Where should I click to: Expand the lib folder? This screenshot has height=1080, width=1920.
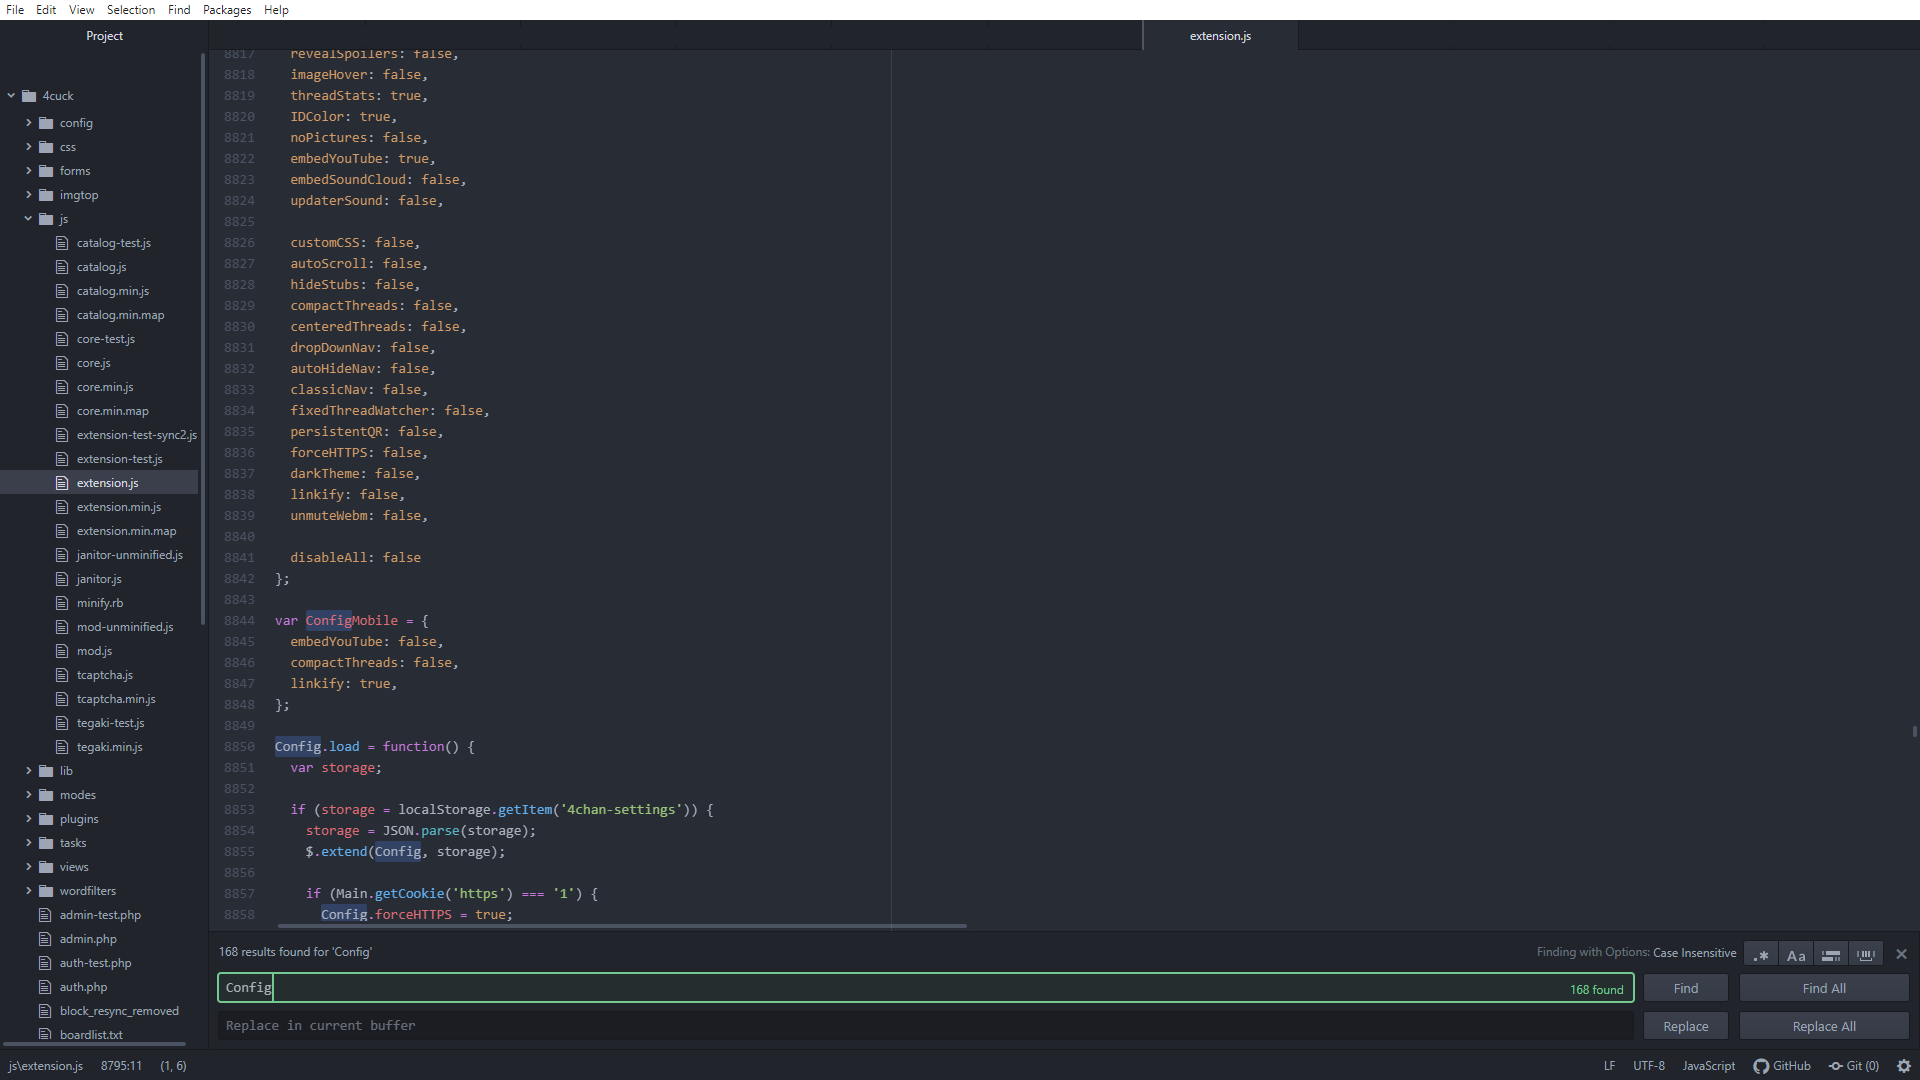click(29, 771)
